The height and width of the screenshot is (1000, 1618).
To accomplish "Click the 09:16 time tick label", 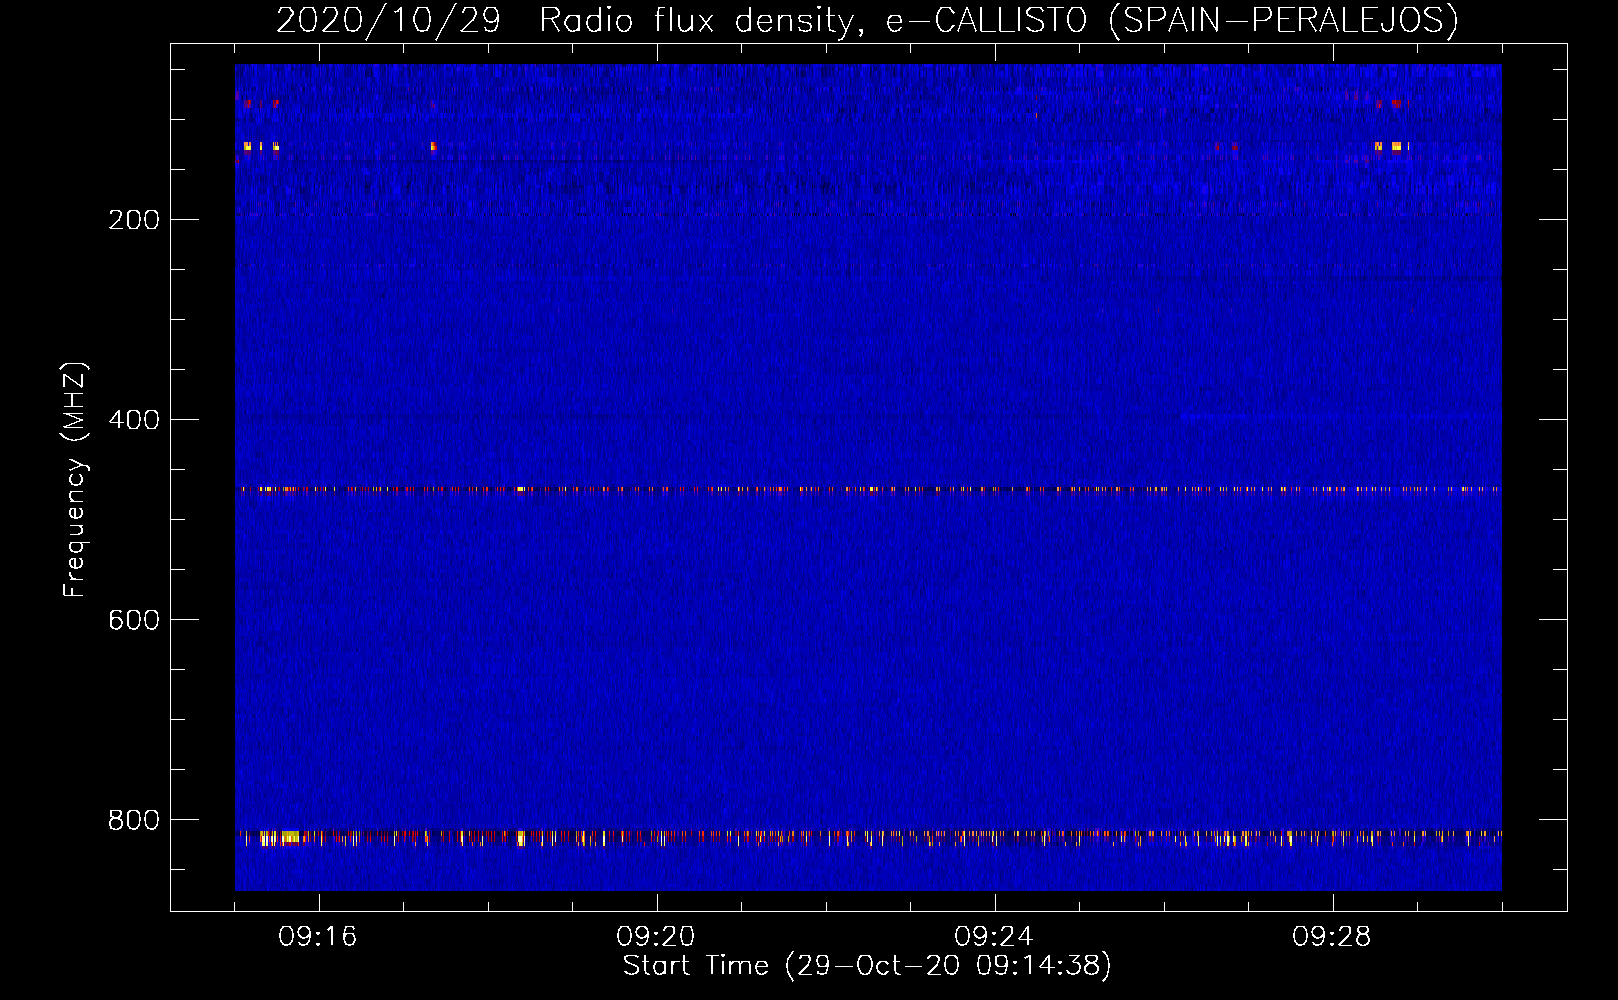I will pyautogui.click(x=318, y=937).
